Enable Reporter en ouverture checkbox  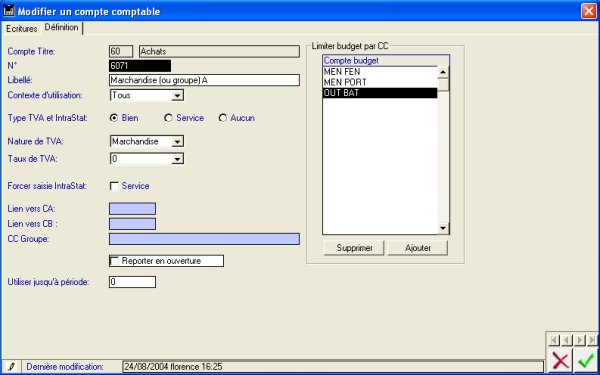pos(114,261)
